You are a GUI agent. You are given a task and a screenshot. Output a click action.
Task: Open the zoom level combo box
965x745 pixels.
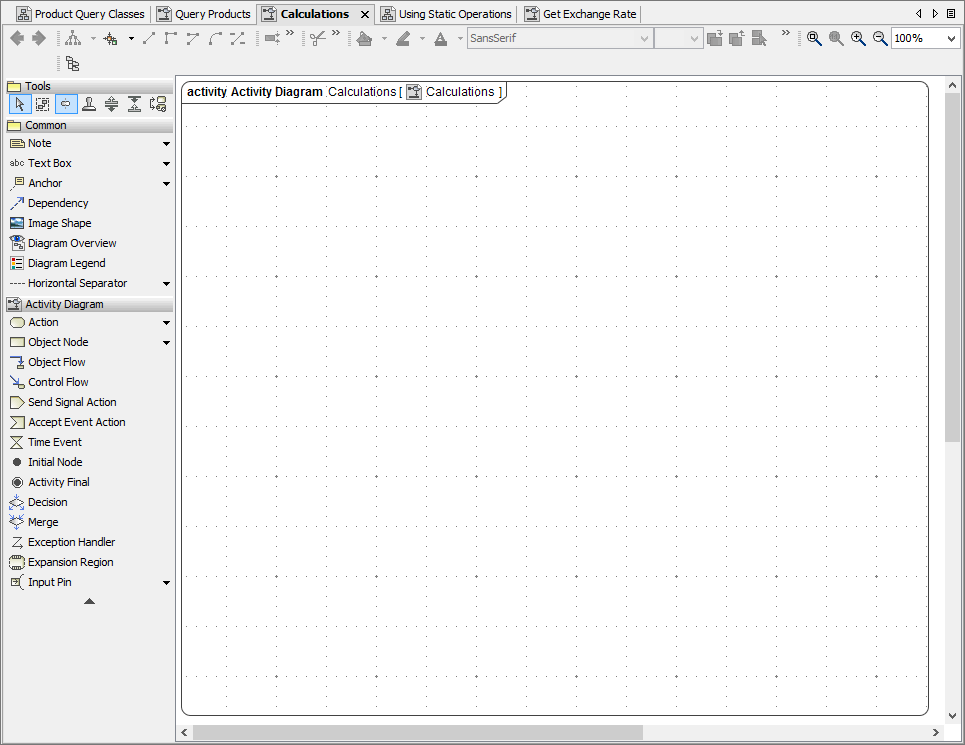(951, 38)
